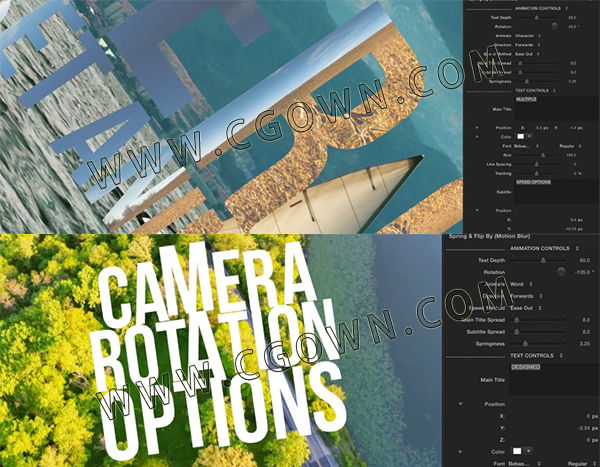The width and height of the screenshot is (600, 467).
Task: Open TEXT CONTROLS menu in lower inspector
Action: (x=536, y=355)
